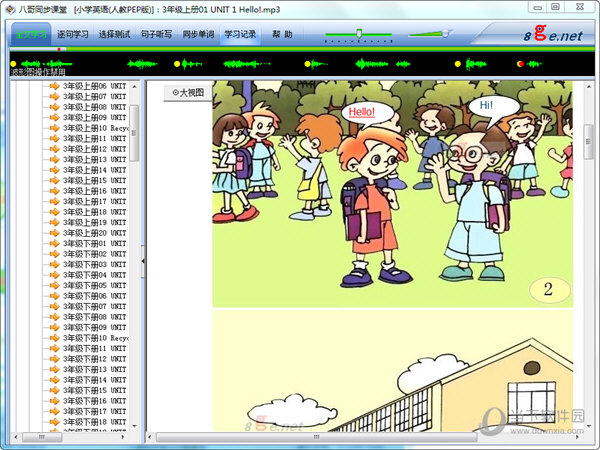Click content pane vertical scrollbar thumb

[x=589, y=142]
